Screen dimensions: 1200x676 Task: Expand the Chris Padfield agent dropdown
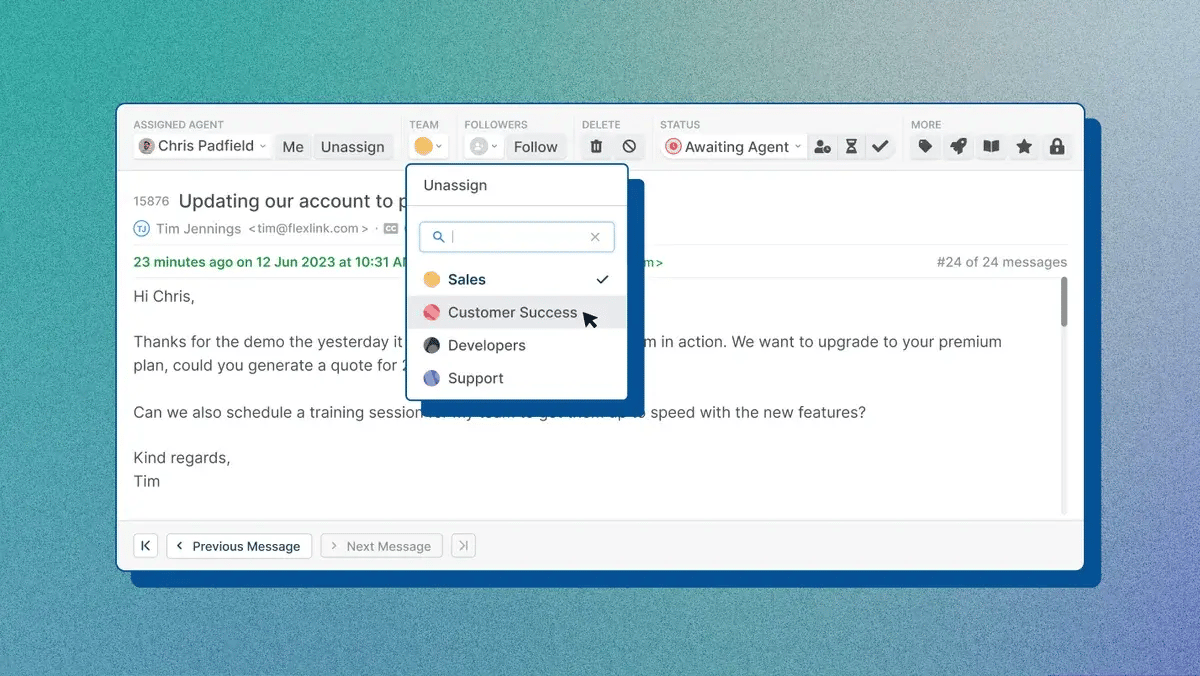201,146
